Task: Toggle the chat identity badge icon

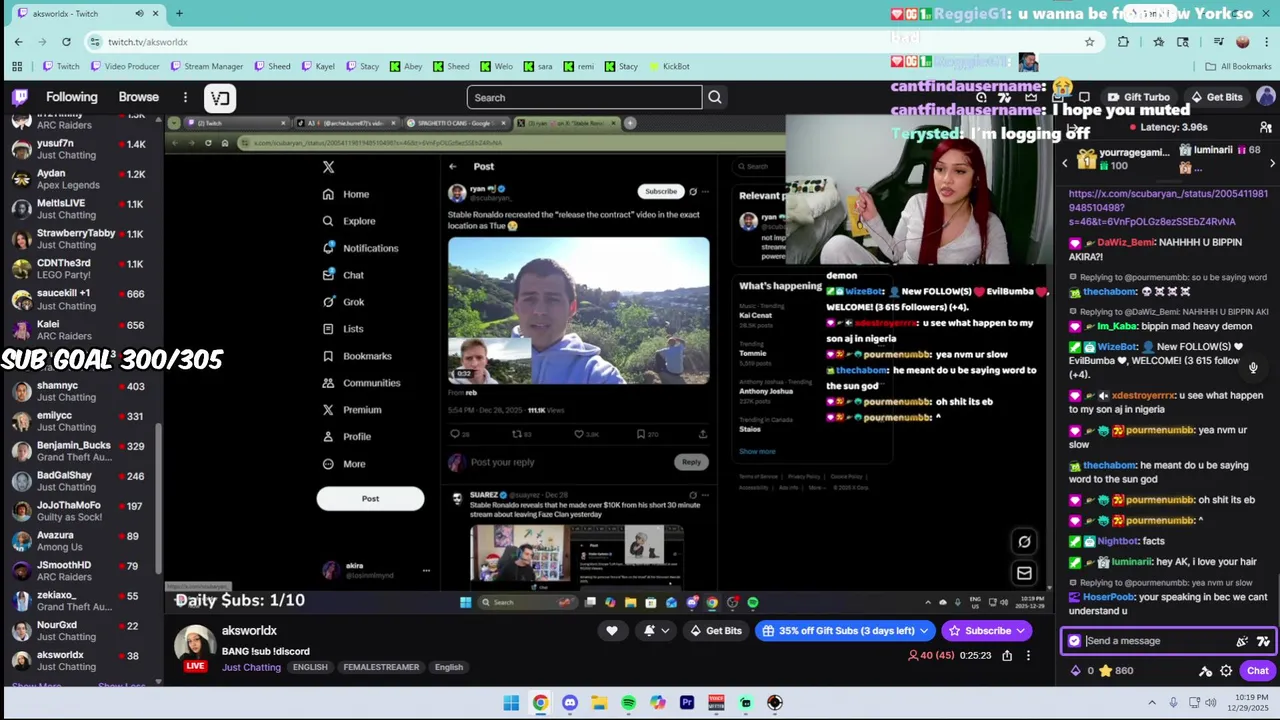Action: pyautogui.click(x=1074, y=641)
